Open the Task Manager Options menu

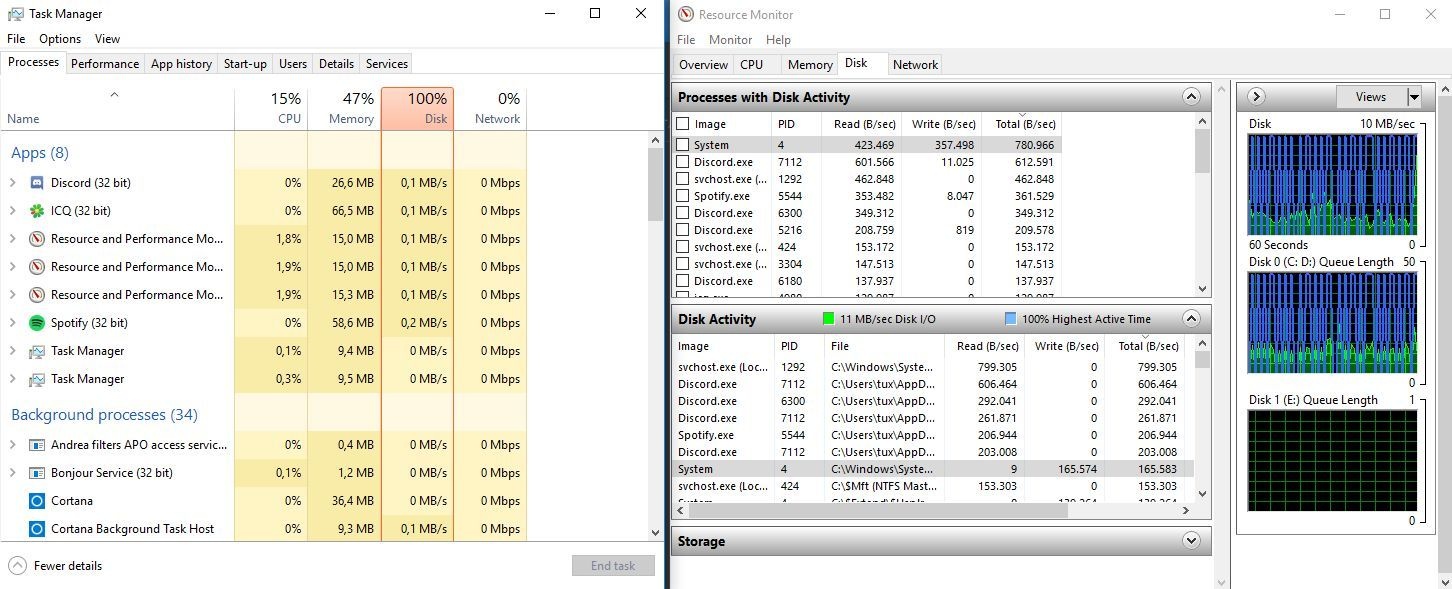(60, 39)
